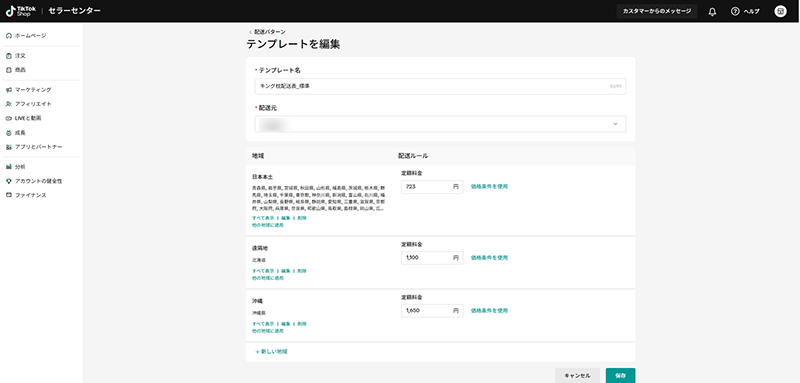Open the account avatar menu
The image size is (800, 383).
780,11
